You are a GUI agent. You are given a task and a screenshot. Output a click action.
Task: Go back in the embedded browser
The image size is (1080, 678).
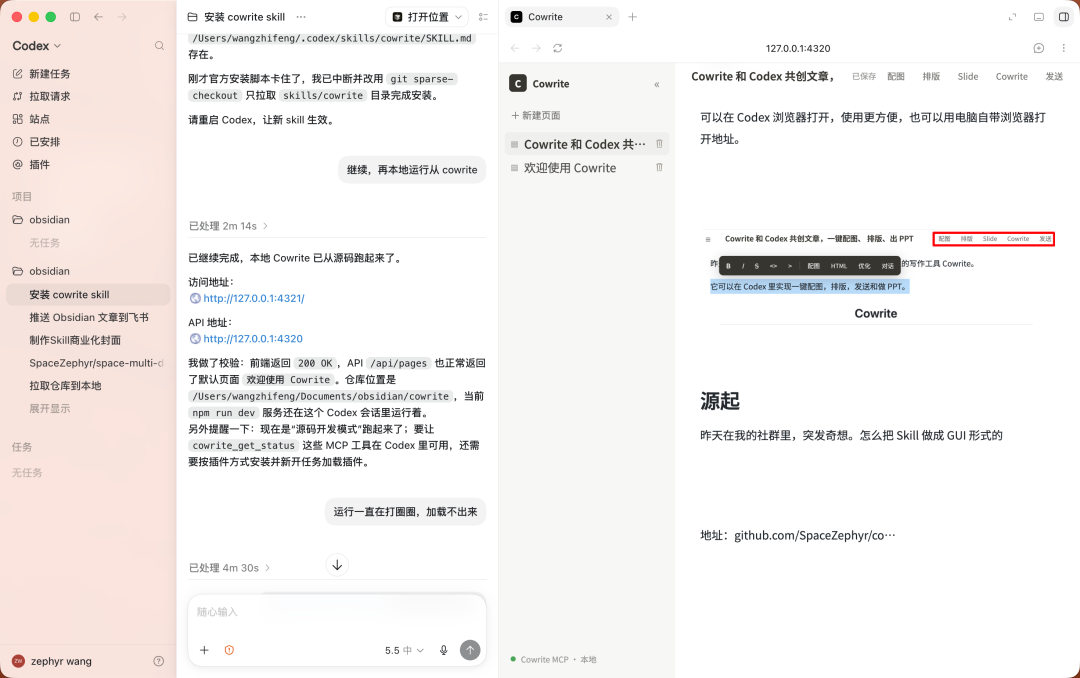click(515, 48)
